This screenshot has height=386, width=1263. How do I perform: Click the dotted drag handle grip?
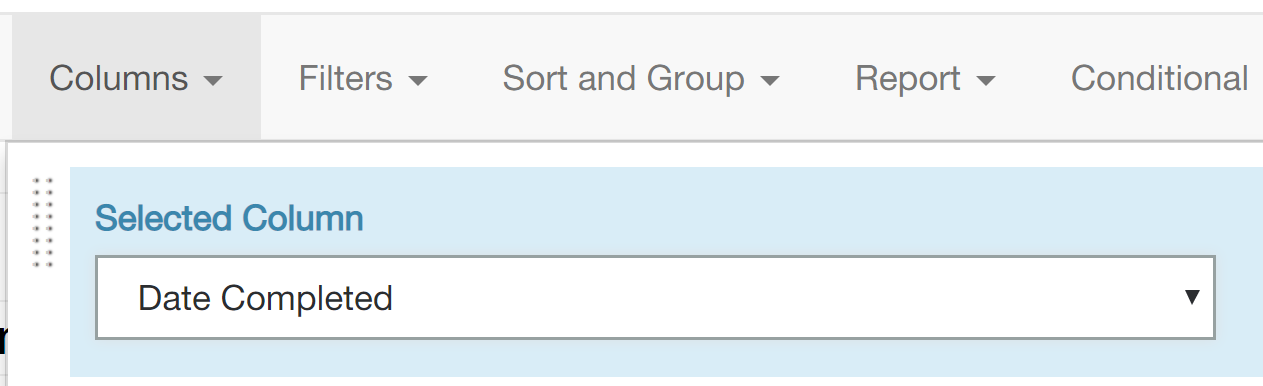click(42, 222)
